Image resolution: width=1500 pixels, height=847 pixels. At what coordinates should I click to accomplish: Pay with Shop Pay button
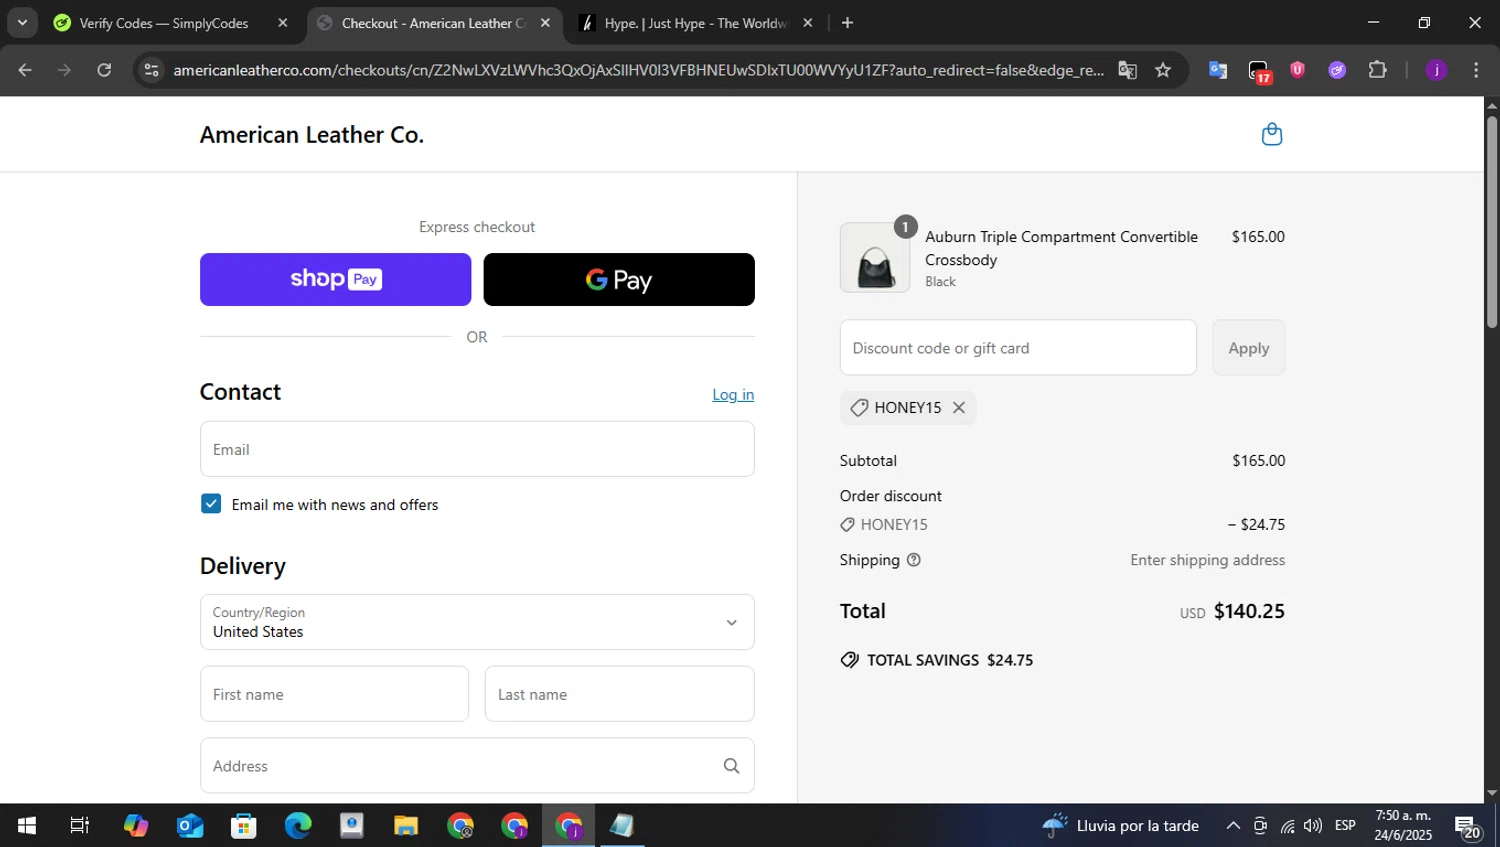click(x=335, y=279)
